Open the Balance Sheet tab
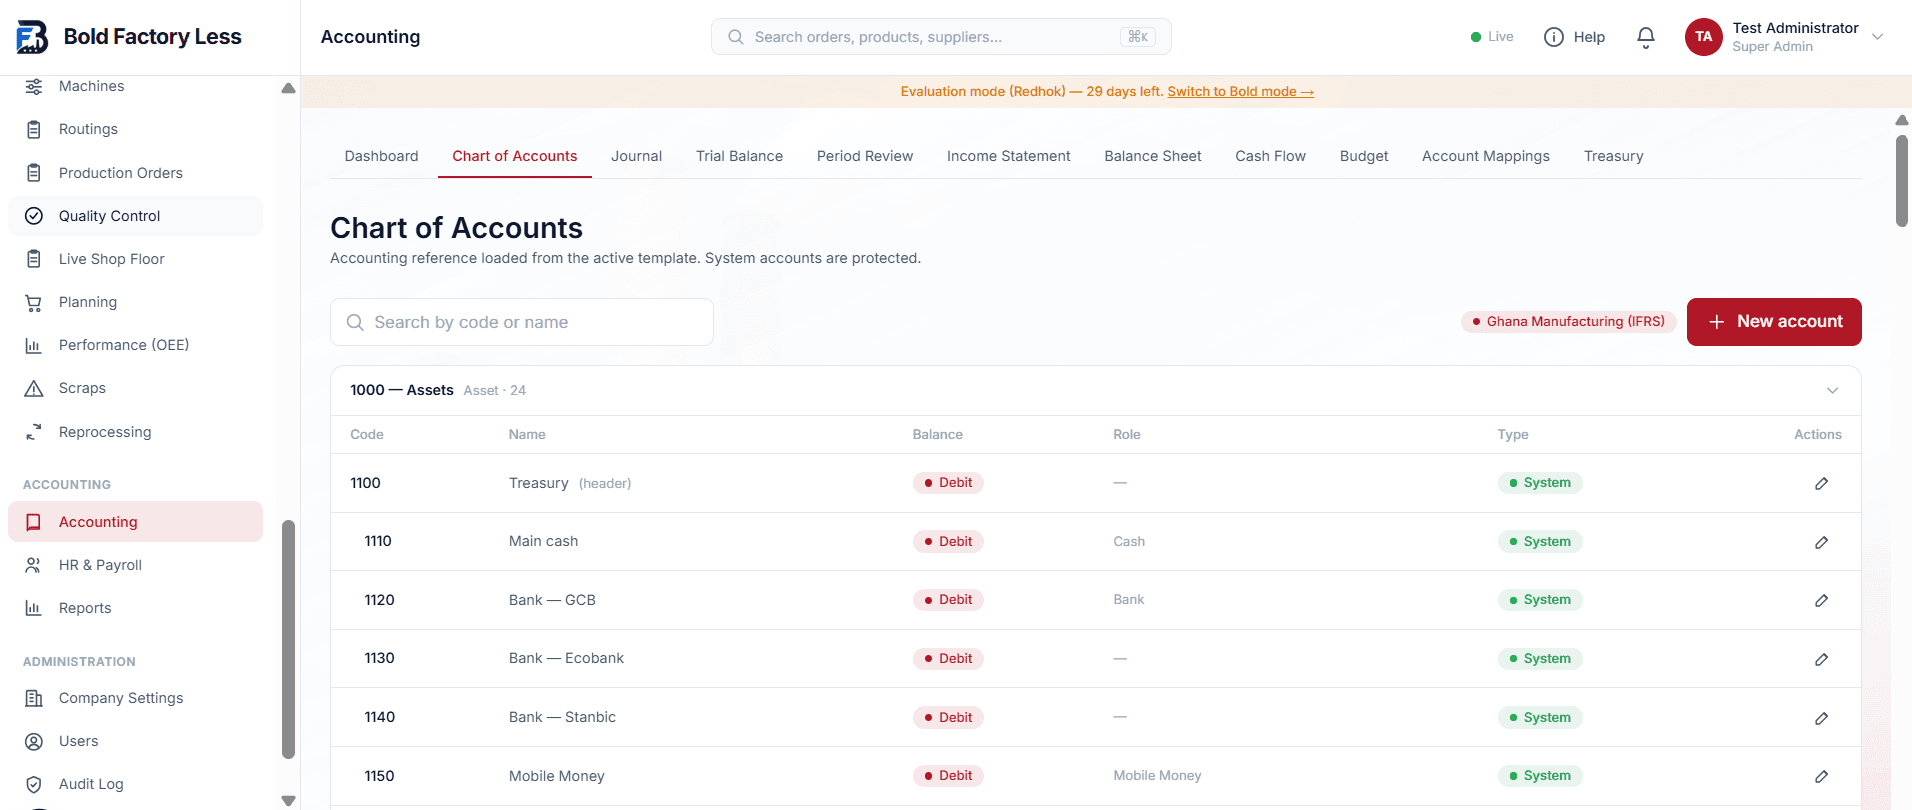Viewport: 1912px width, 810px height. (1152, 156)
